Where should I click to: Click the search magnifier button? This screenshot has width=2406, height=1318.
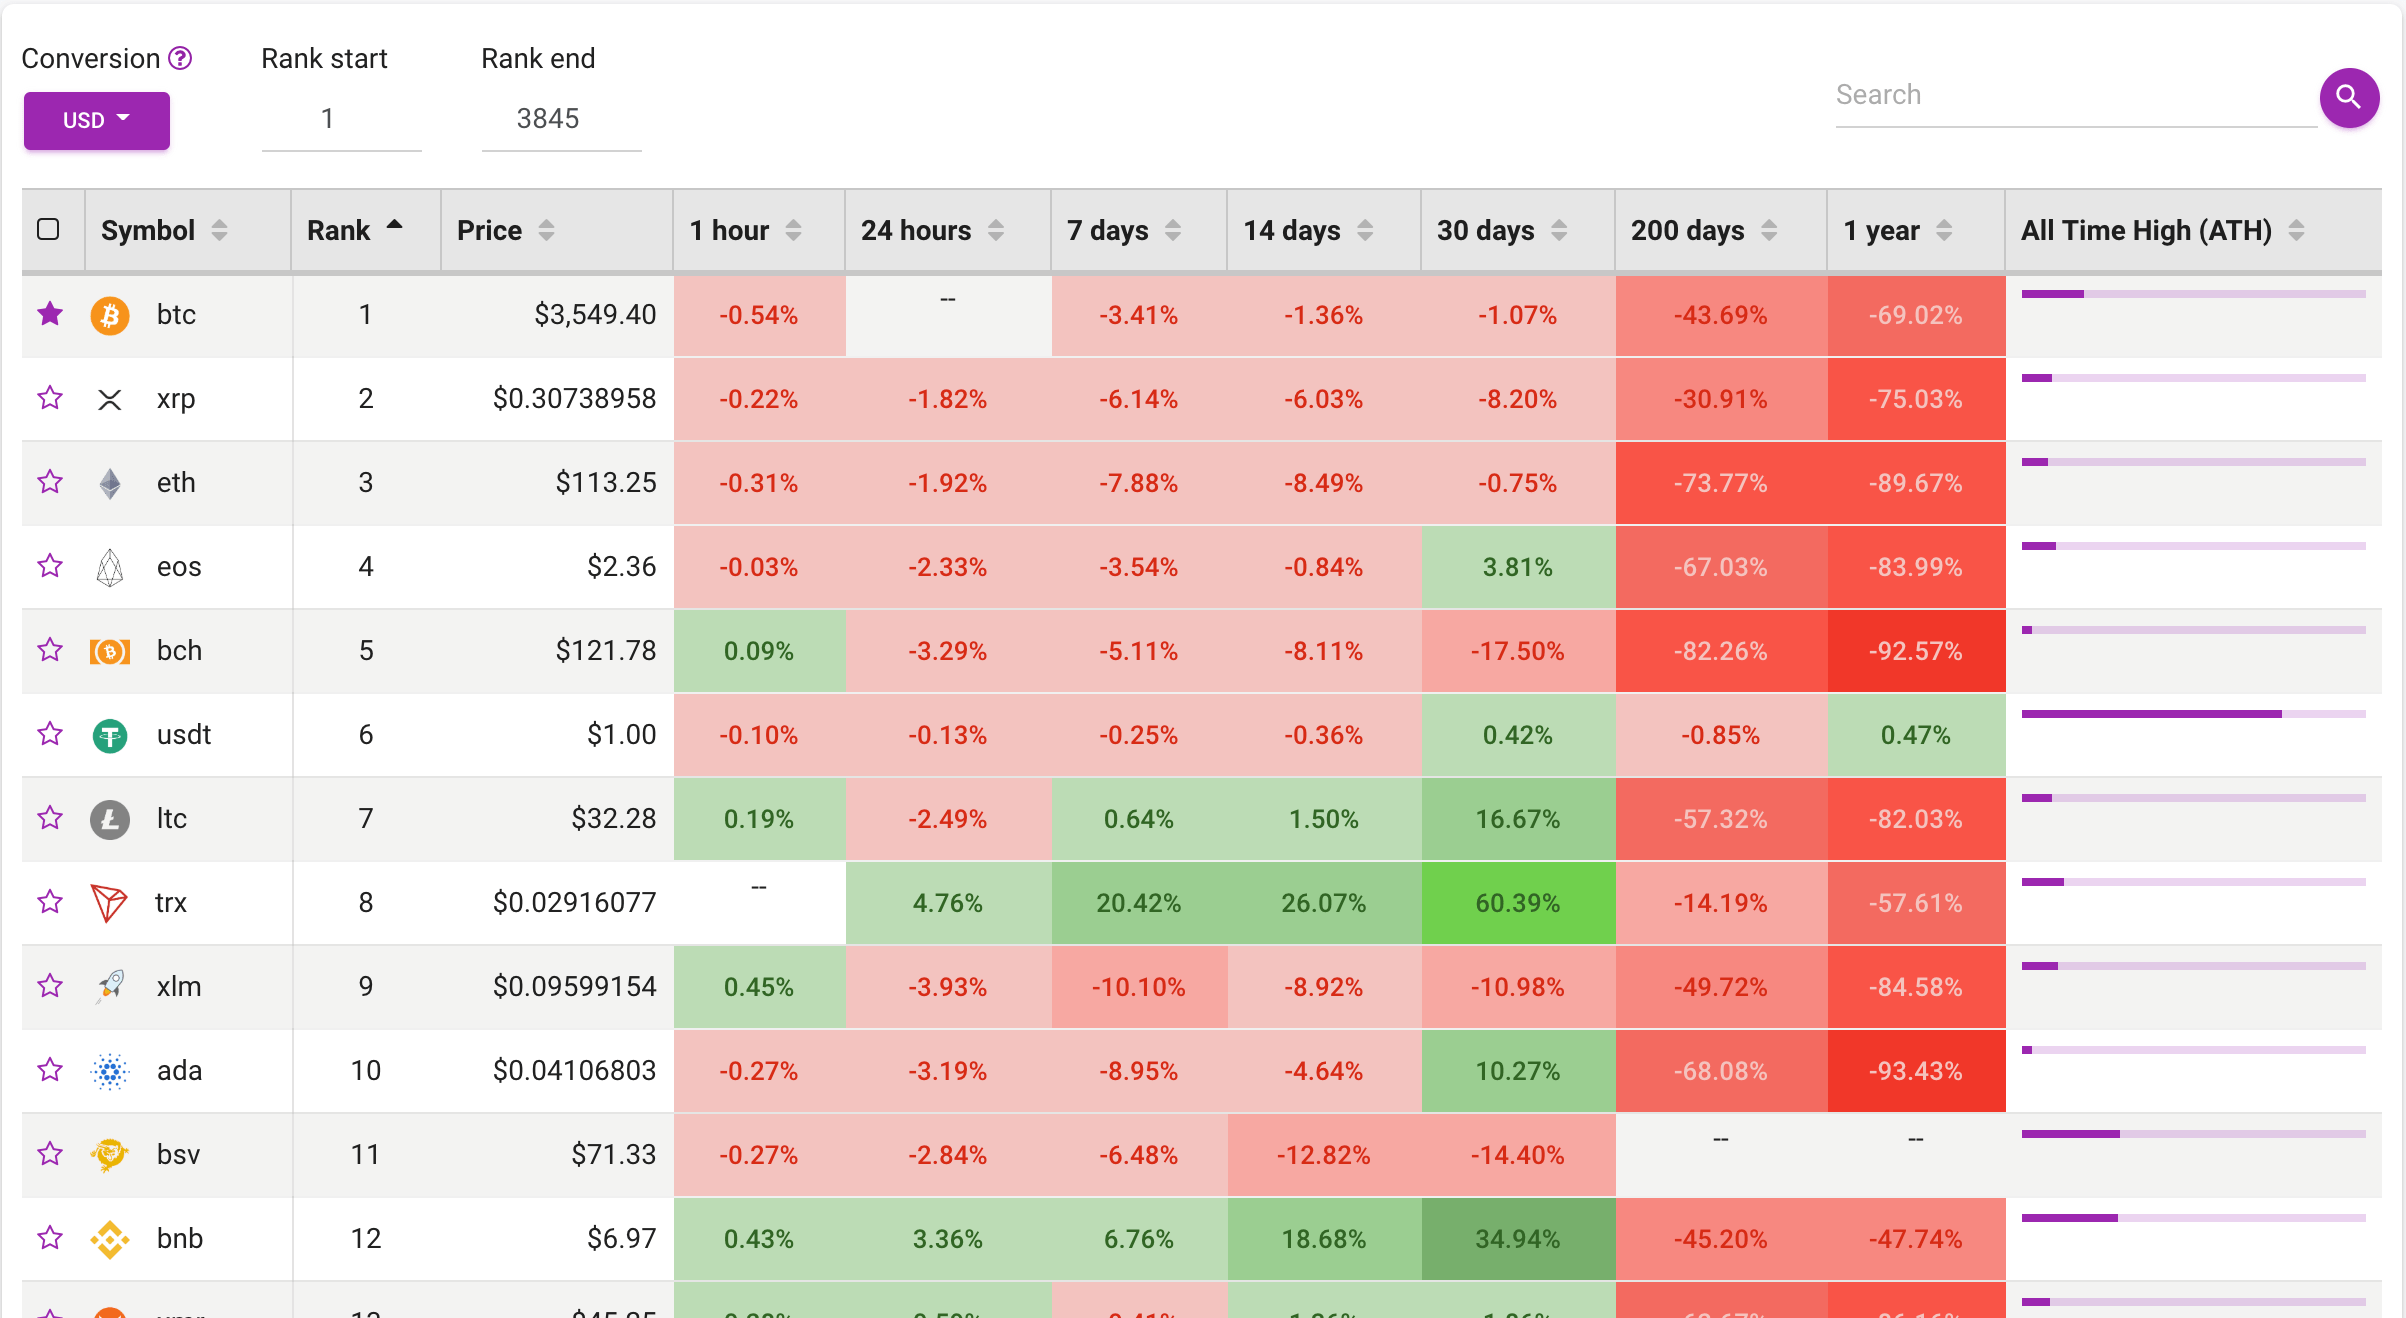[2349, 98]
